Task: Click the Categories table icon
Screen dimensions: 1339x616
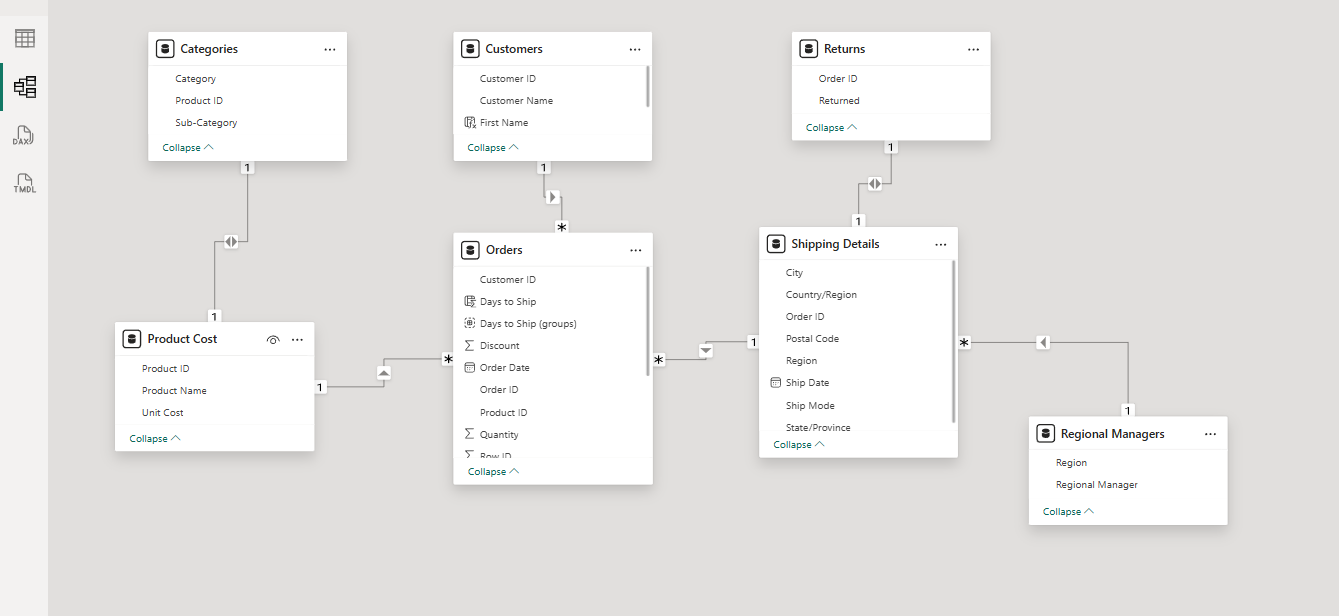Action: (x=165, y=49)
